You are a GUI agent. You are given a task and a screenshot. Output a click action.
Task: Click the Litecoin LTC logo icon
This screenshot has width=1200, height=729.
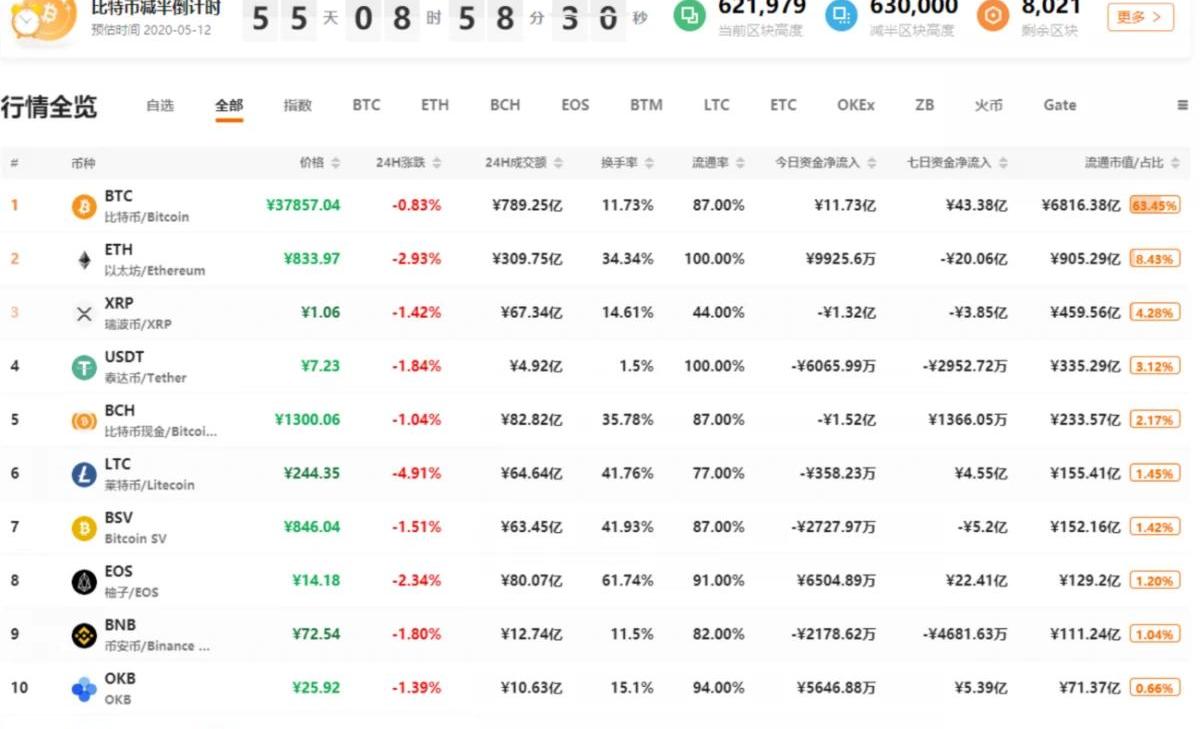tap(84, 474)
